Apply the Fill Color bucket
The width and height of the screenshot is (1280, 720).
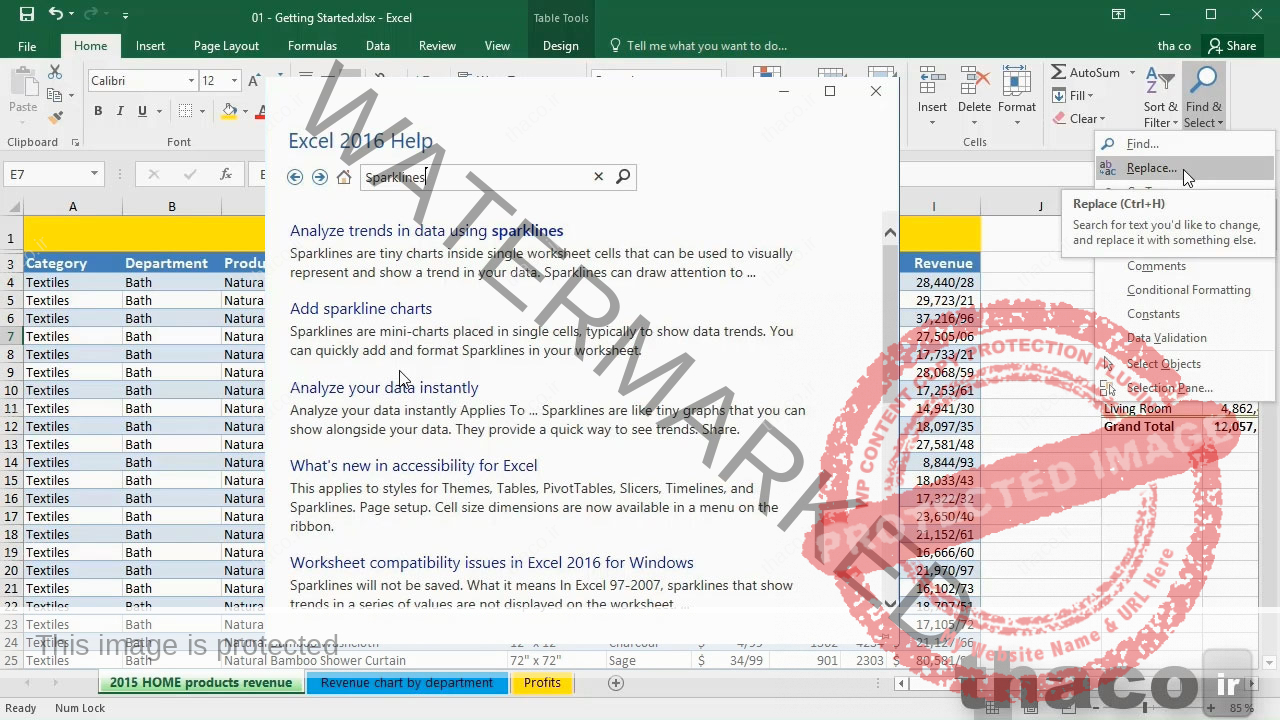[x=230, y=111]
